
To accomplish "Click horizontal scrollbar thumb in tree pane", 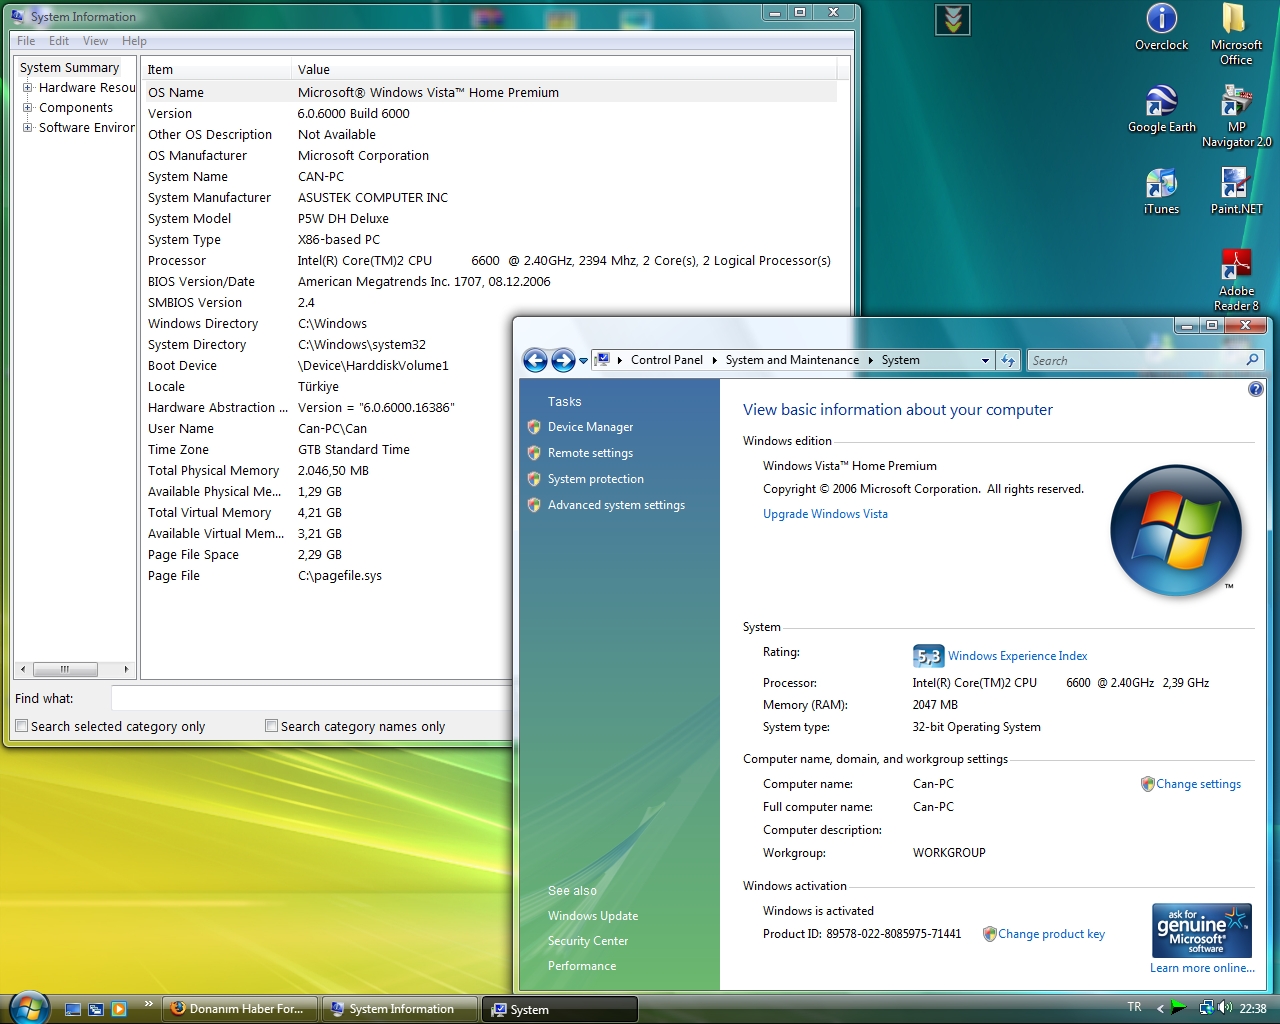I will (65, 669).
